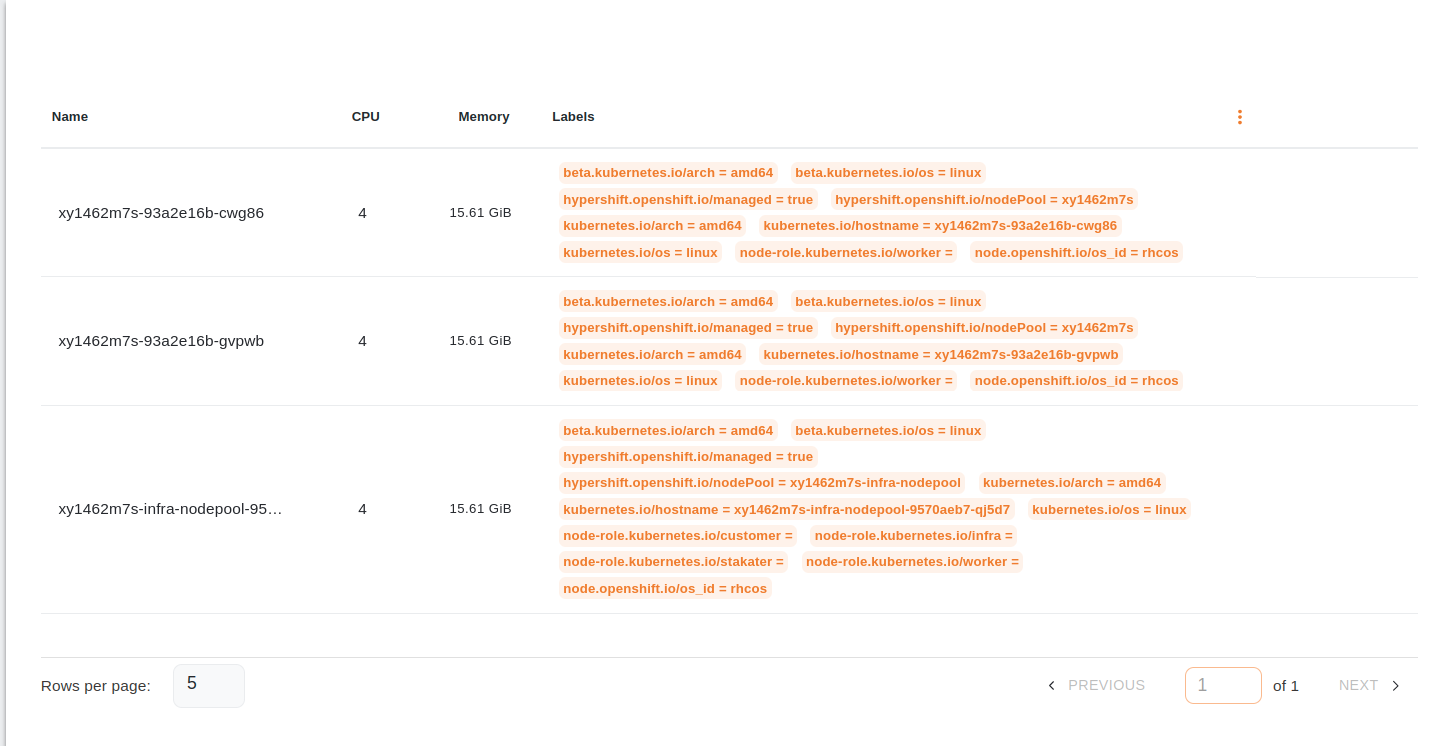
Task: Select node xy1462m7s-93a2e16b-gvpwb
Action: click(161, 341)
